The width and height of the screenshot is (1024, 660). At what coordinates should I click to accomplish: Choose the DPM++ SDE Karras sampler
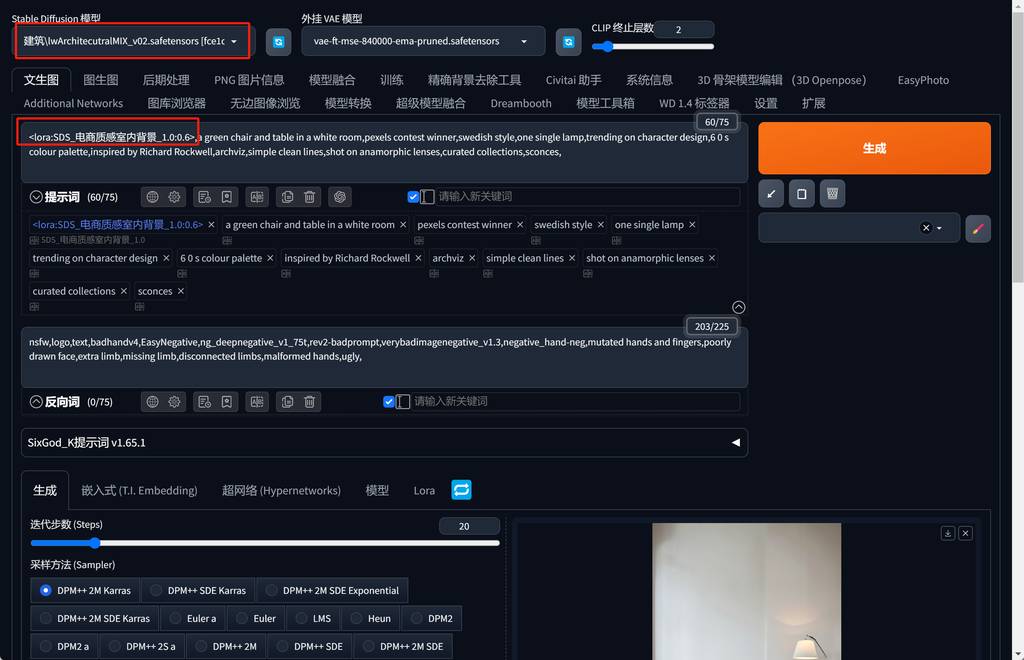click(198, 590)
